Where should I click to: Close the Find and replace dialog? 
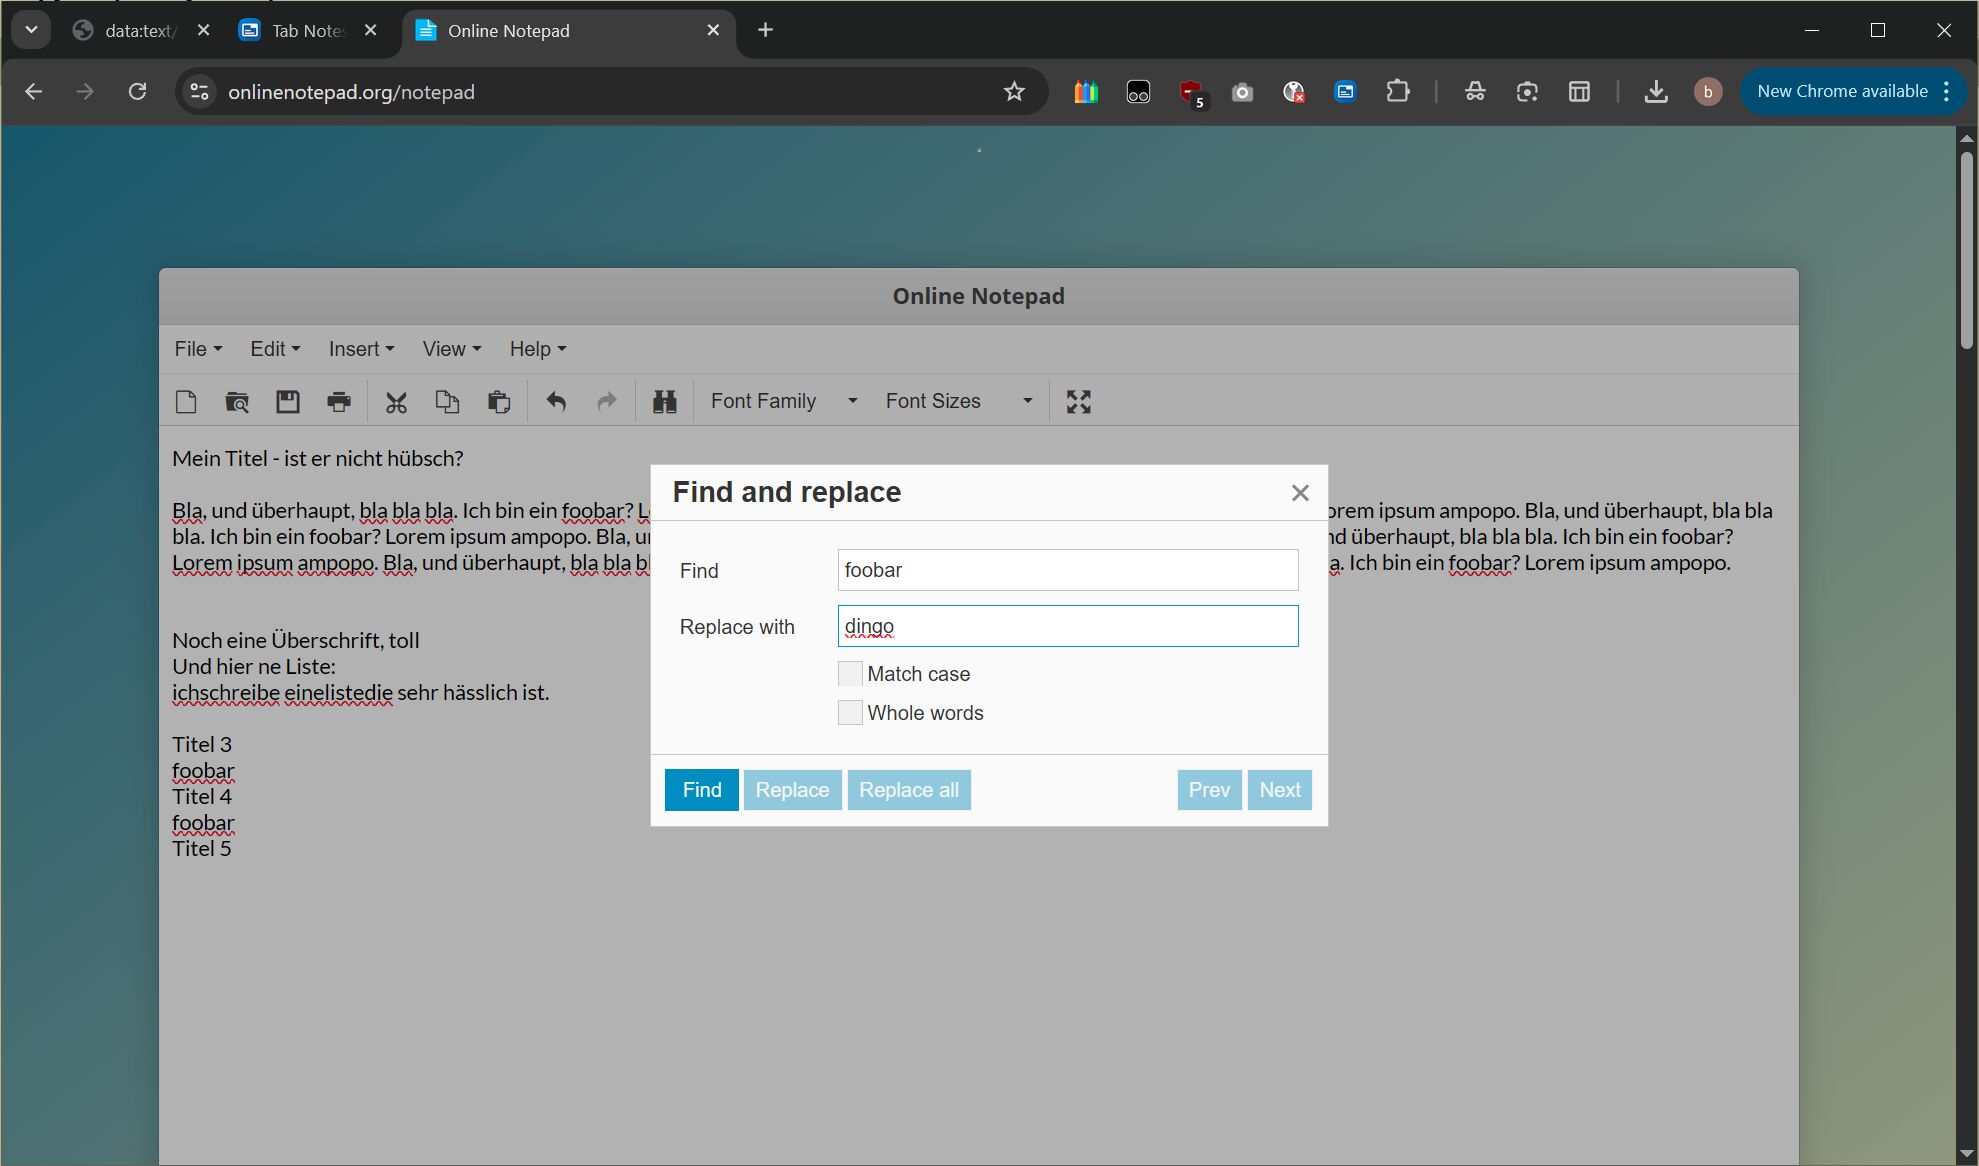[x=1299, y=493]
